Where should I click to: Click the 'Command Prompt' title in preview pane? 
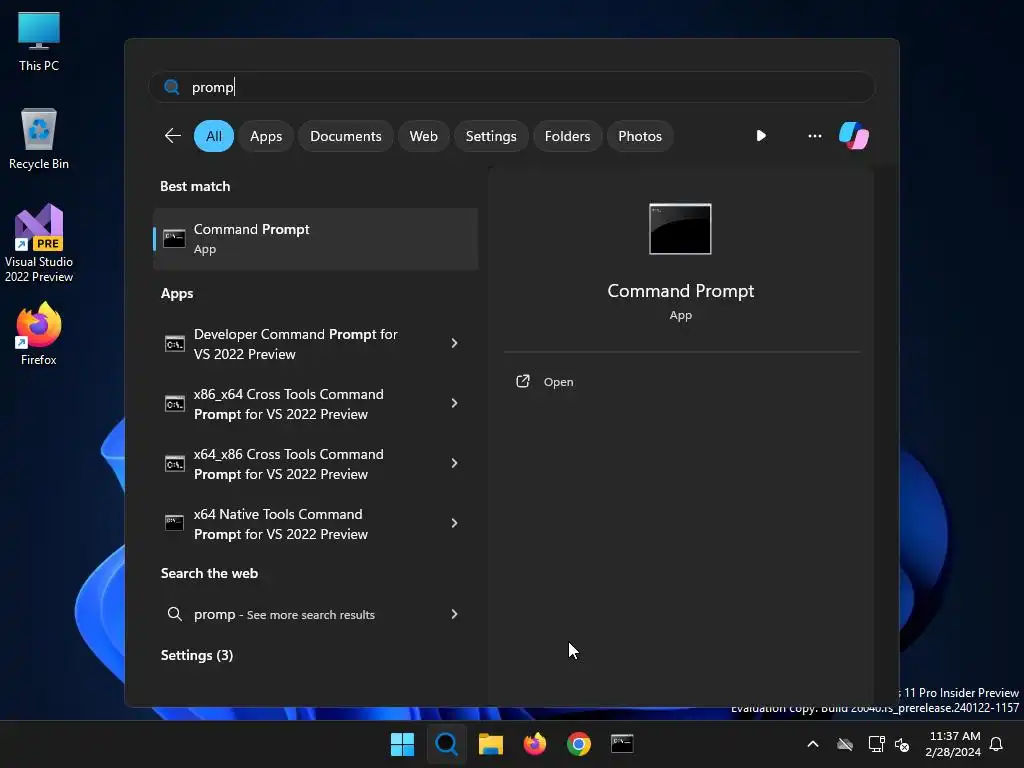(x=680, y=291)
